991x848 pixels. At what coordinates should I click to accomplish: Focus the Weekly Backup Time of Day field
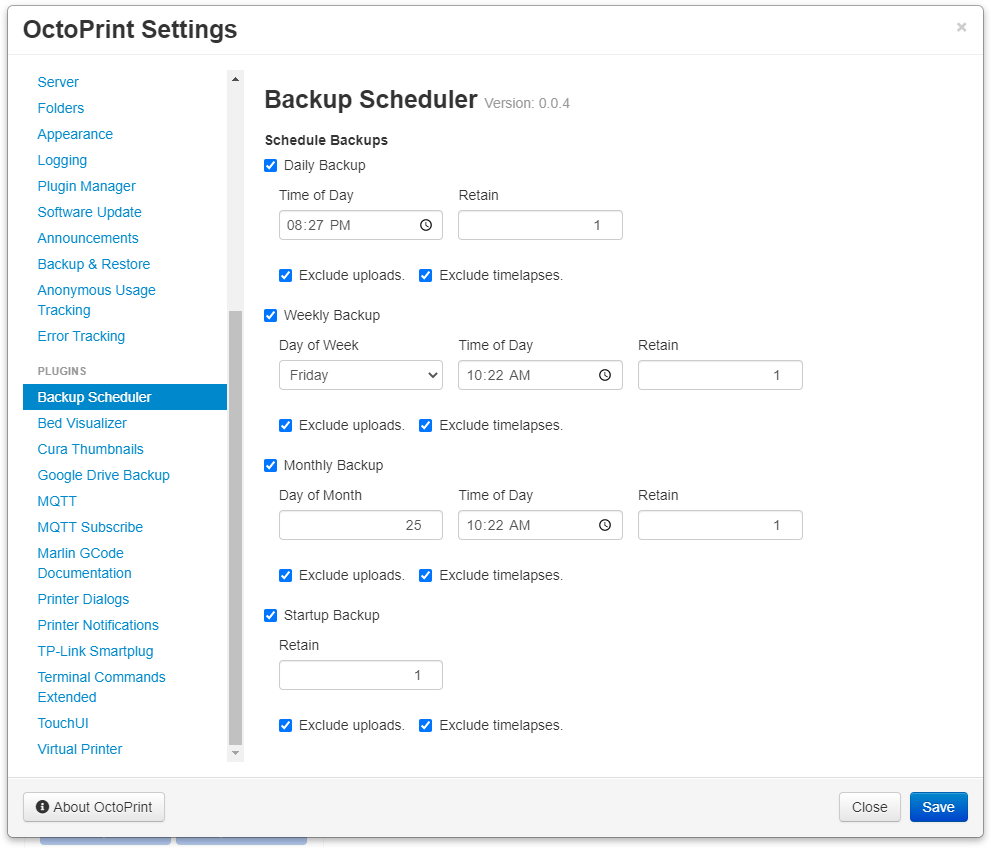pyautogui.click(x=540, y=375)
